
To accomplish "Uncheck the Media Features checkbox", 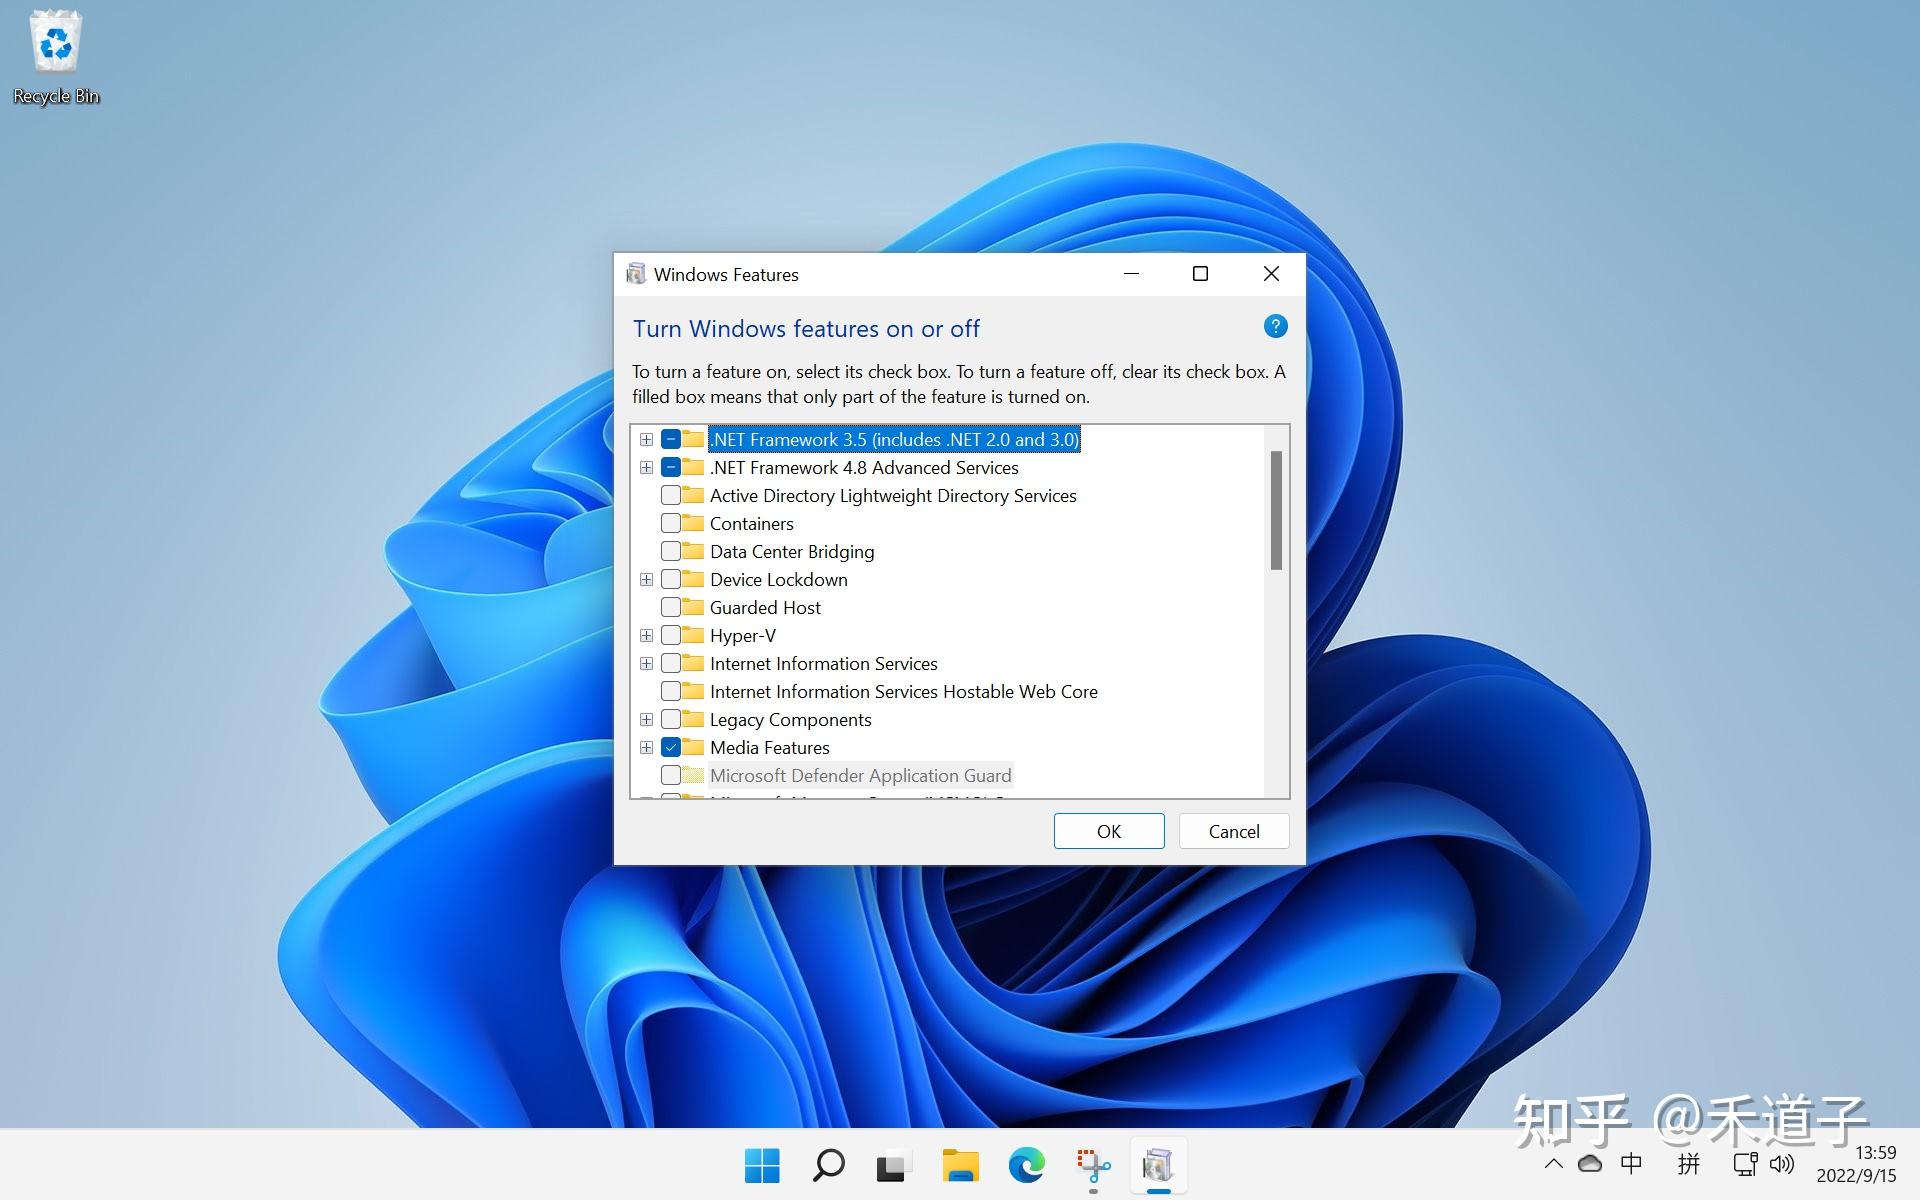I will pyautogui.click(x=671, y=747).
